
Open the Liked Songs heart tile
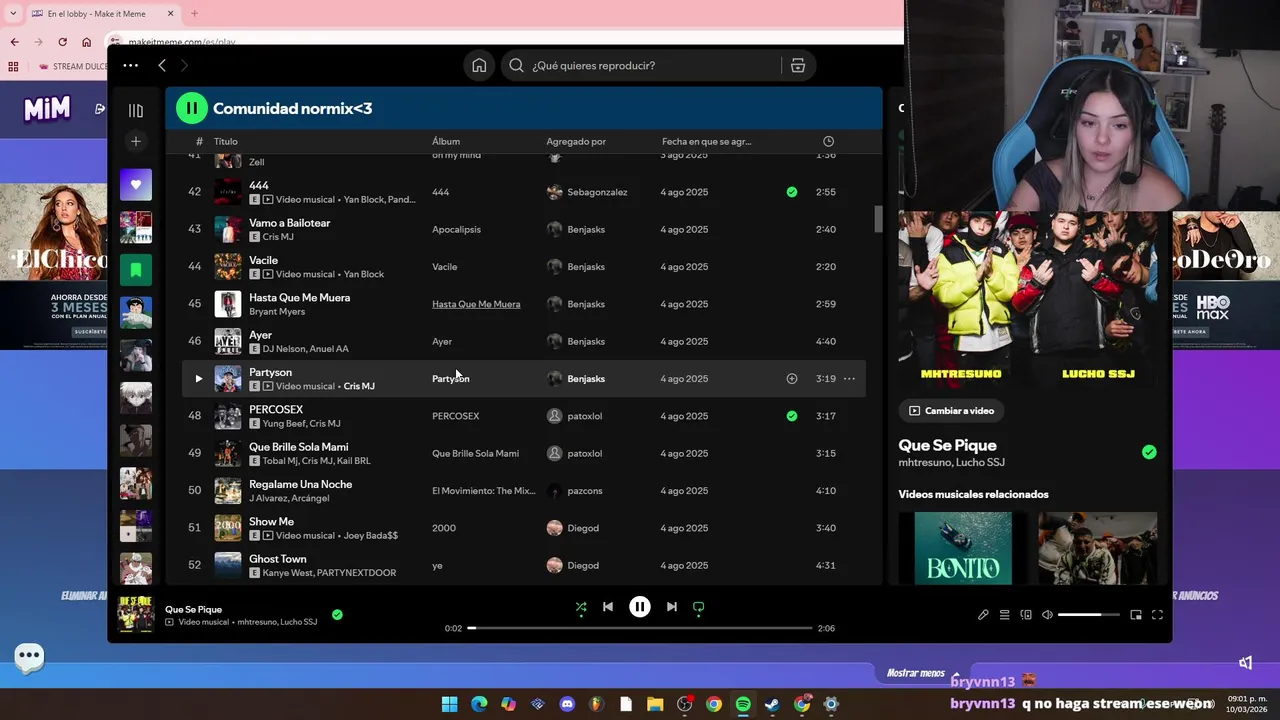pyautogui.click(x=136, y=184)
